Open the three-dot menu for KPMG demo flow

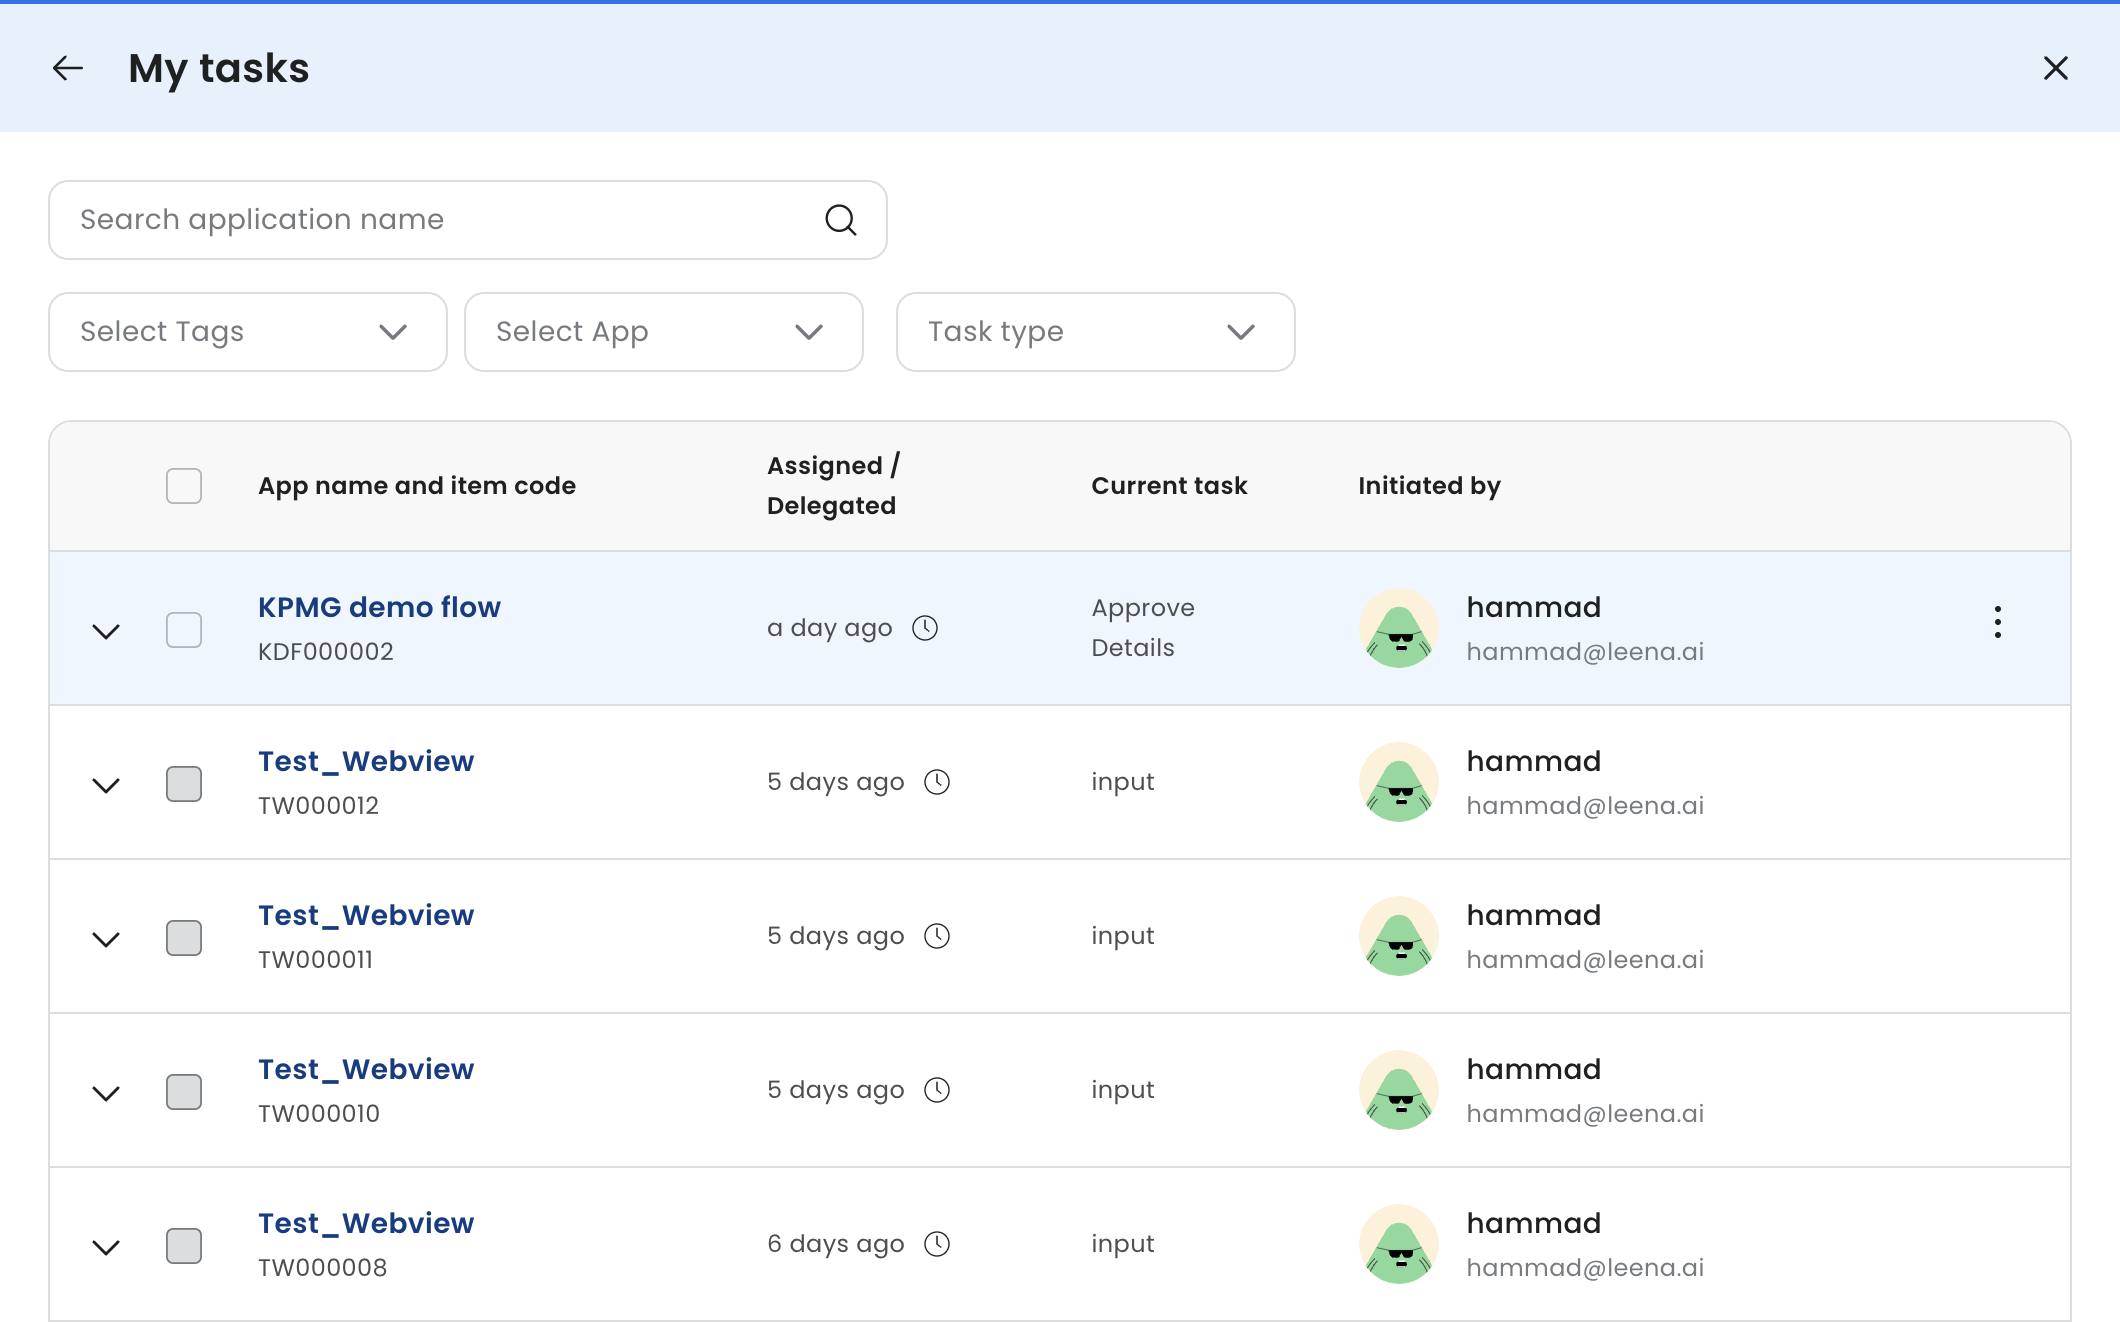point(1997,622)
